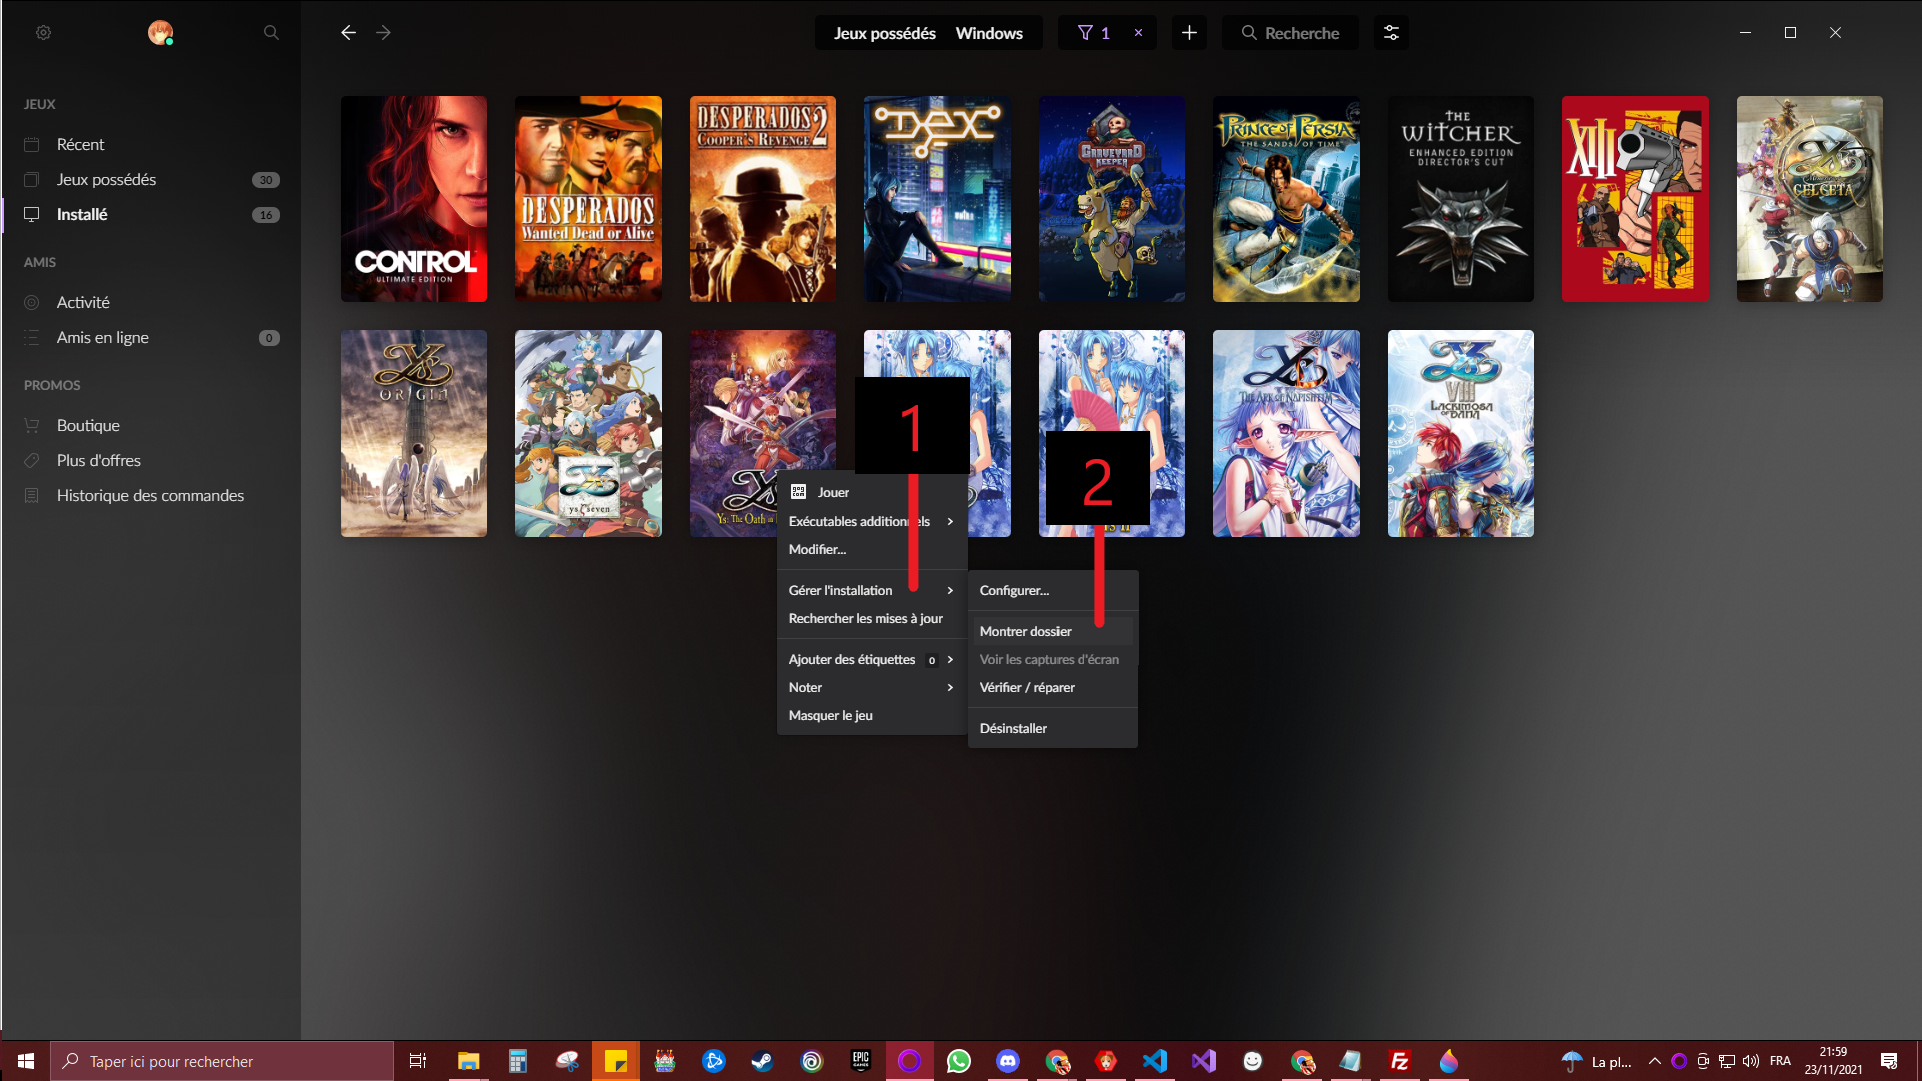Image resolution: width=1922 pixels, height=1081 pixels.
Task: Remove the active filter with X
Action: coord(1138,33)
